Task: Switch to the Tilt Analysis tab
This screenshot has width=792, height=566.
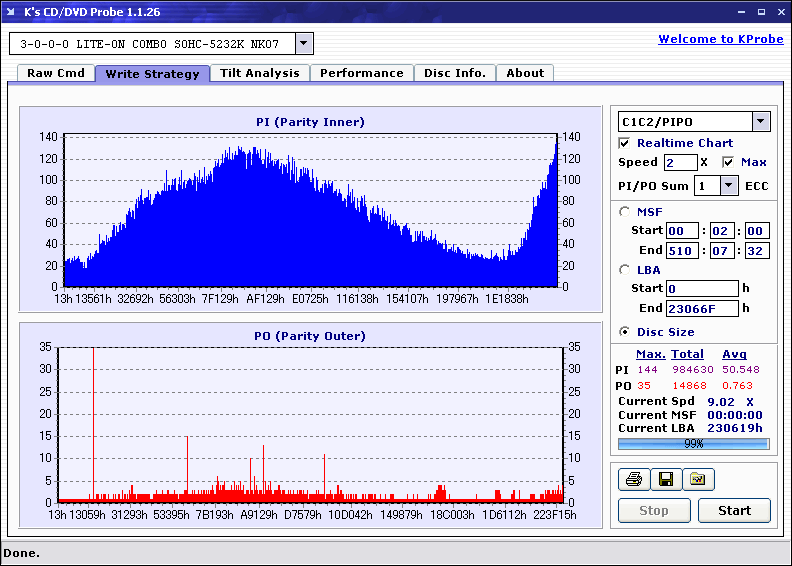Action: [259, 73]
